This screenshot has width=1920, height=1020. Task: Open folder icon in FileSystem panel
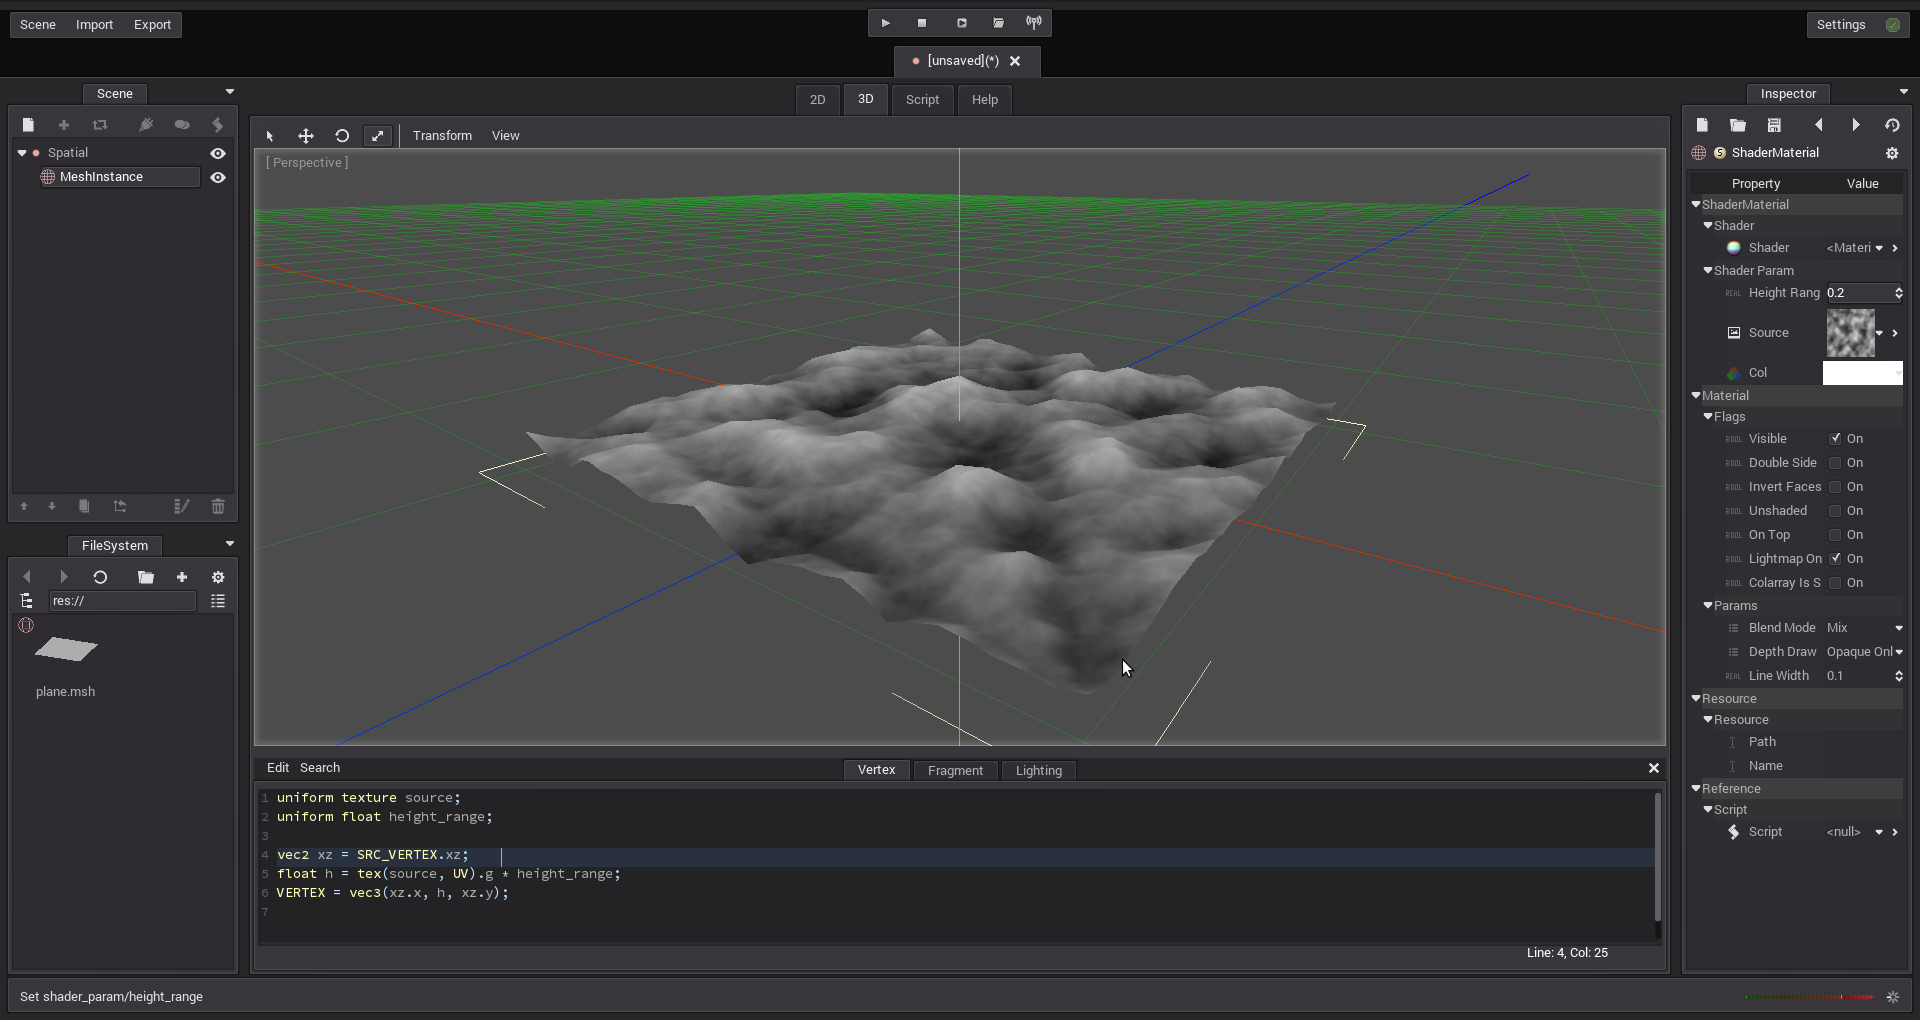[x=146, y=577]
